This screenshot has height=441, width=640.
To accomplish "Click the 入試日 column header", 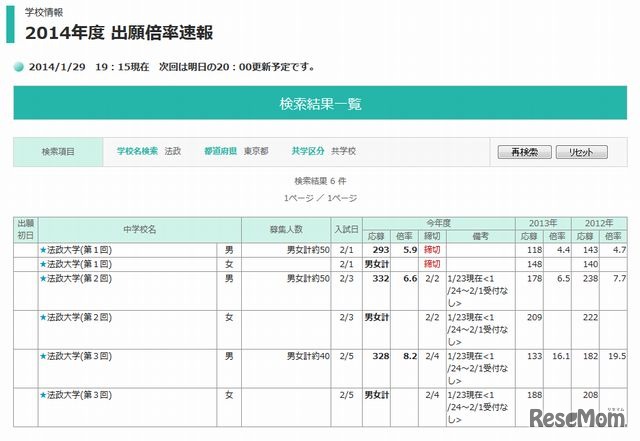I will click(347, 229).
